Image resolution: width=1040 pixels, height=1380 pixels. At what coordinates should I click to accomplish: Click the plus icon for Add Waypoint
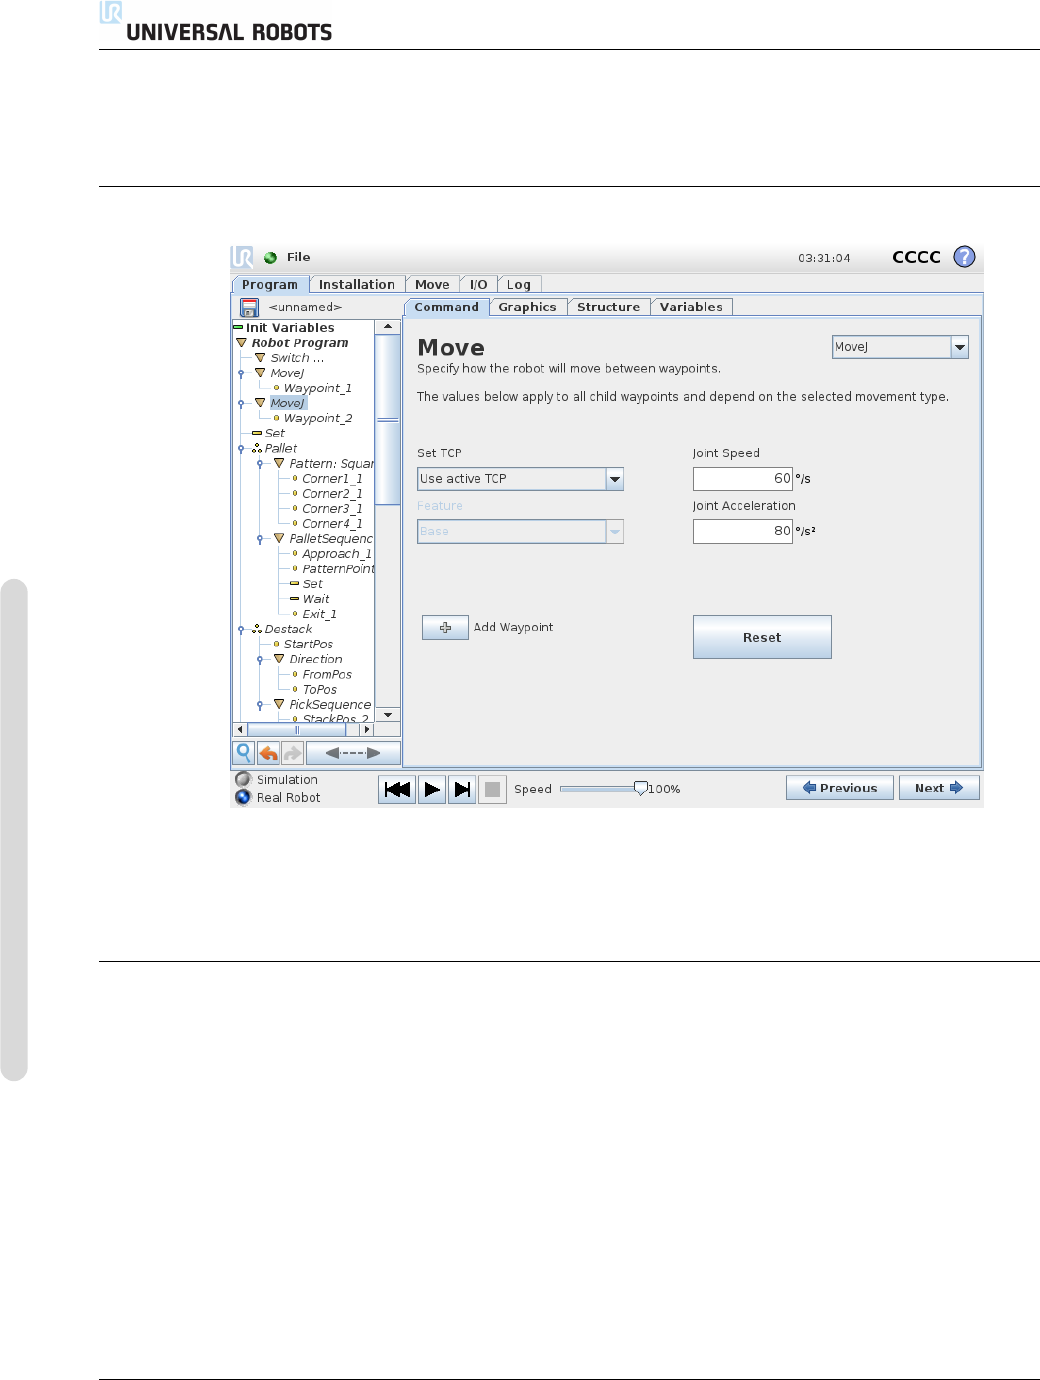click(445, 627)
